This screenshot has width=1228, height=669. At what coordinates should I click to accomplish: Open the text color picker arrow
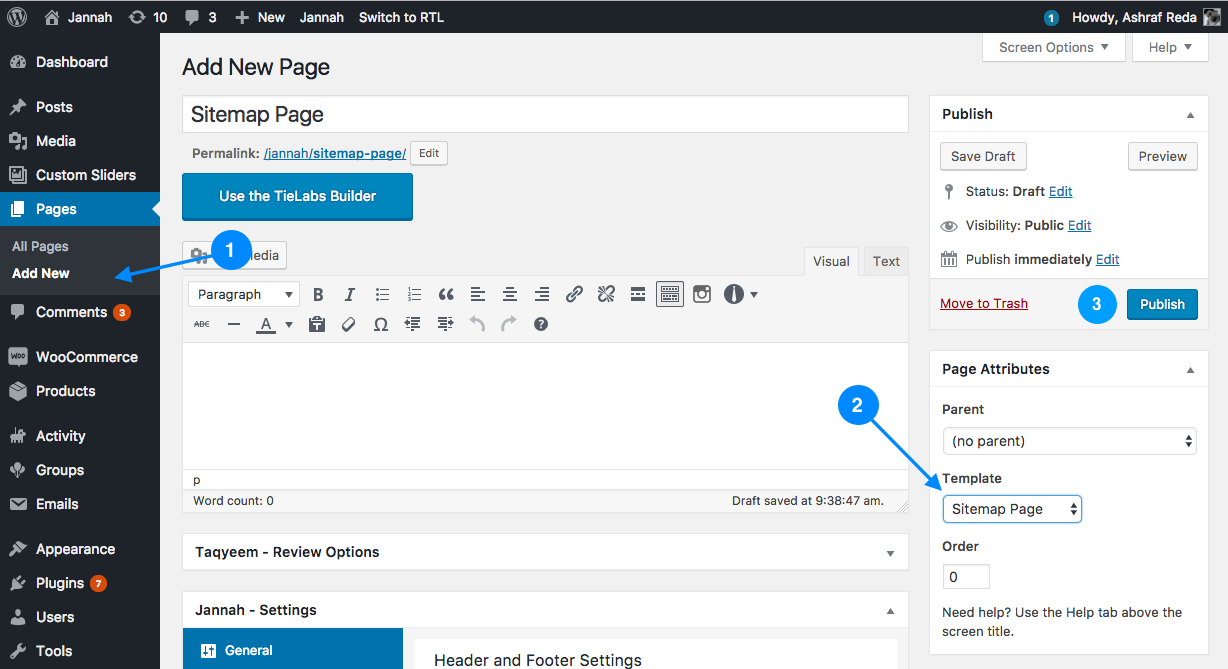289,324
